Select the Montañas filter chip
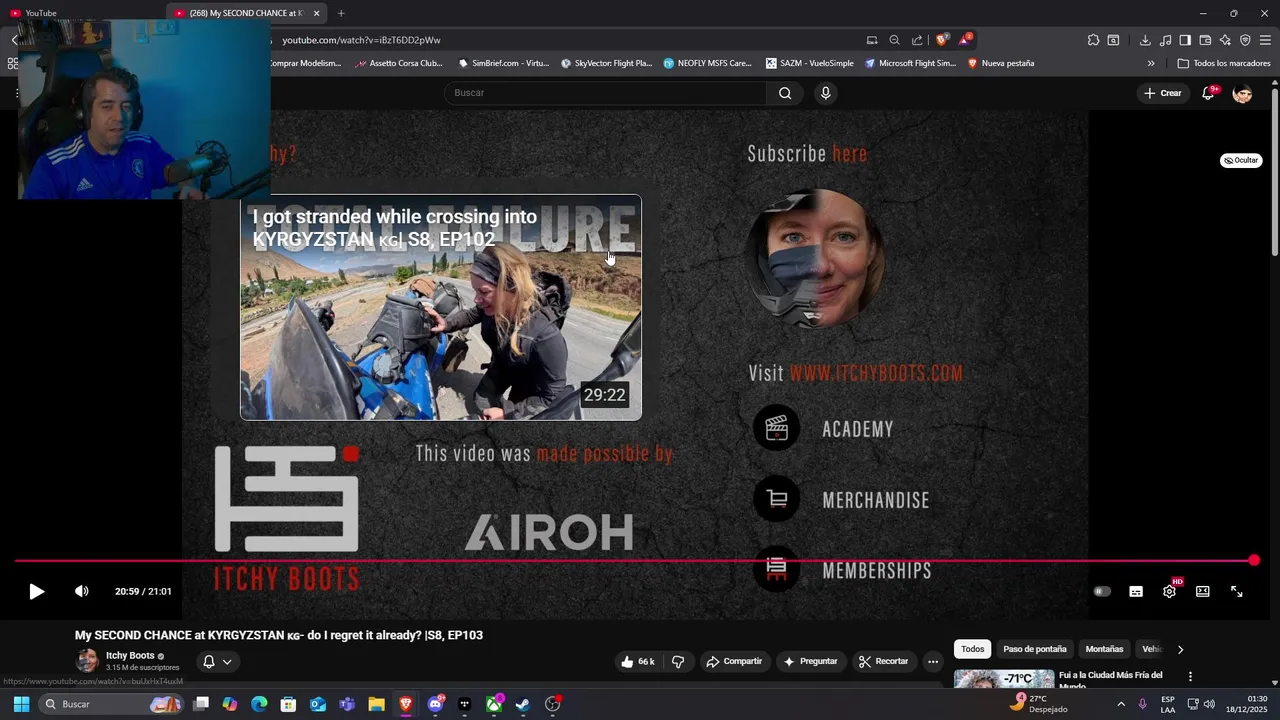 click(1104, 649)
